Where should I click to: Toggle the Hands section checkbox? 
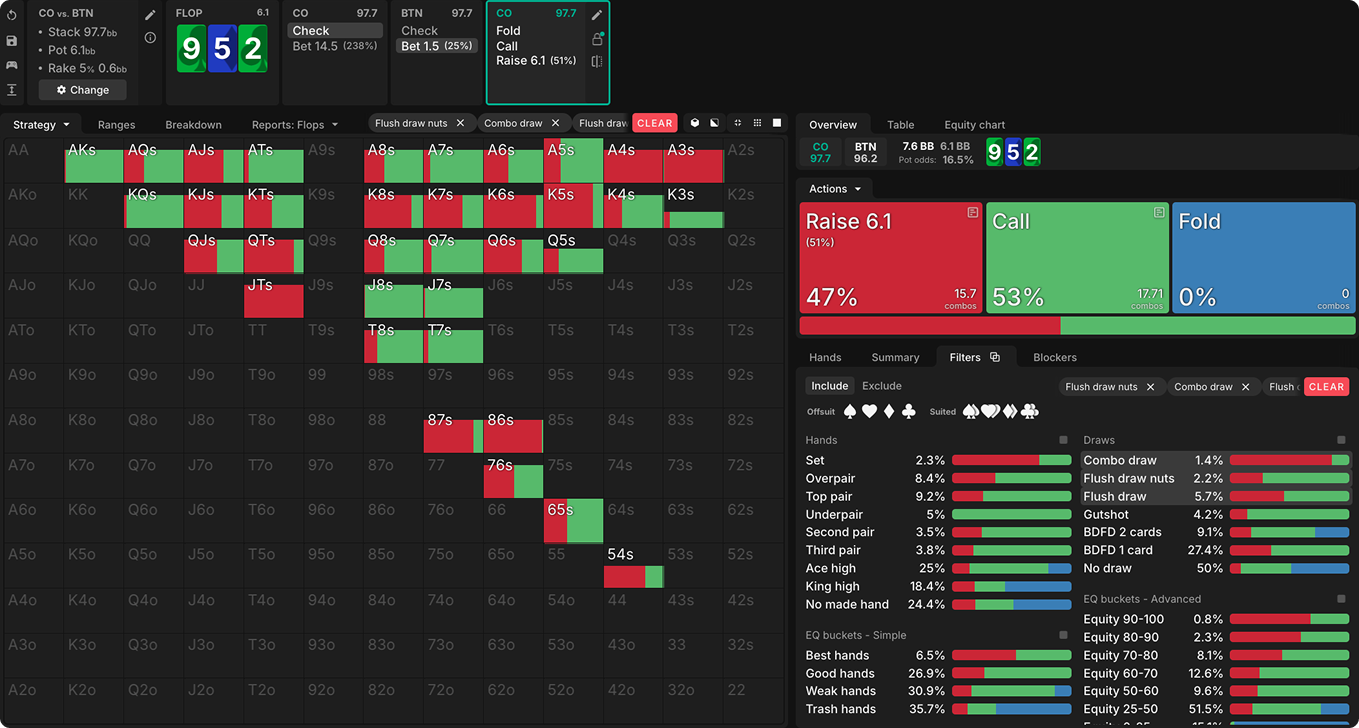click(1064, 440)
